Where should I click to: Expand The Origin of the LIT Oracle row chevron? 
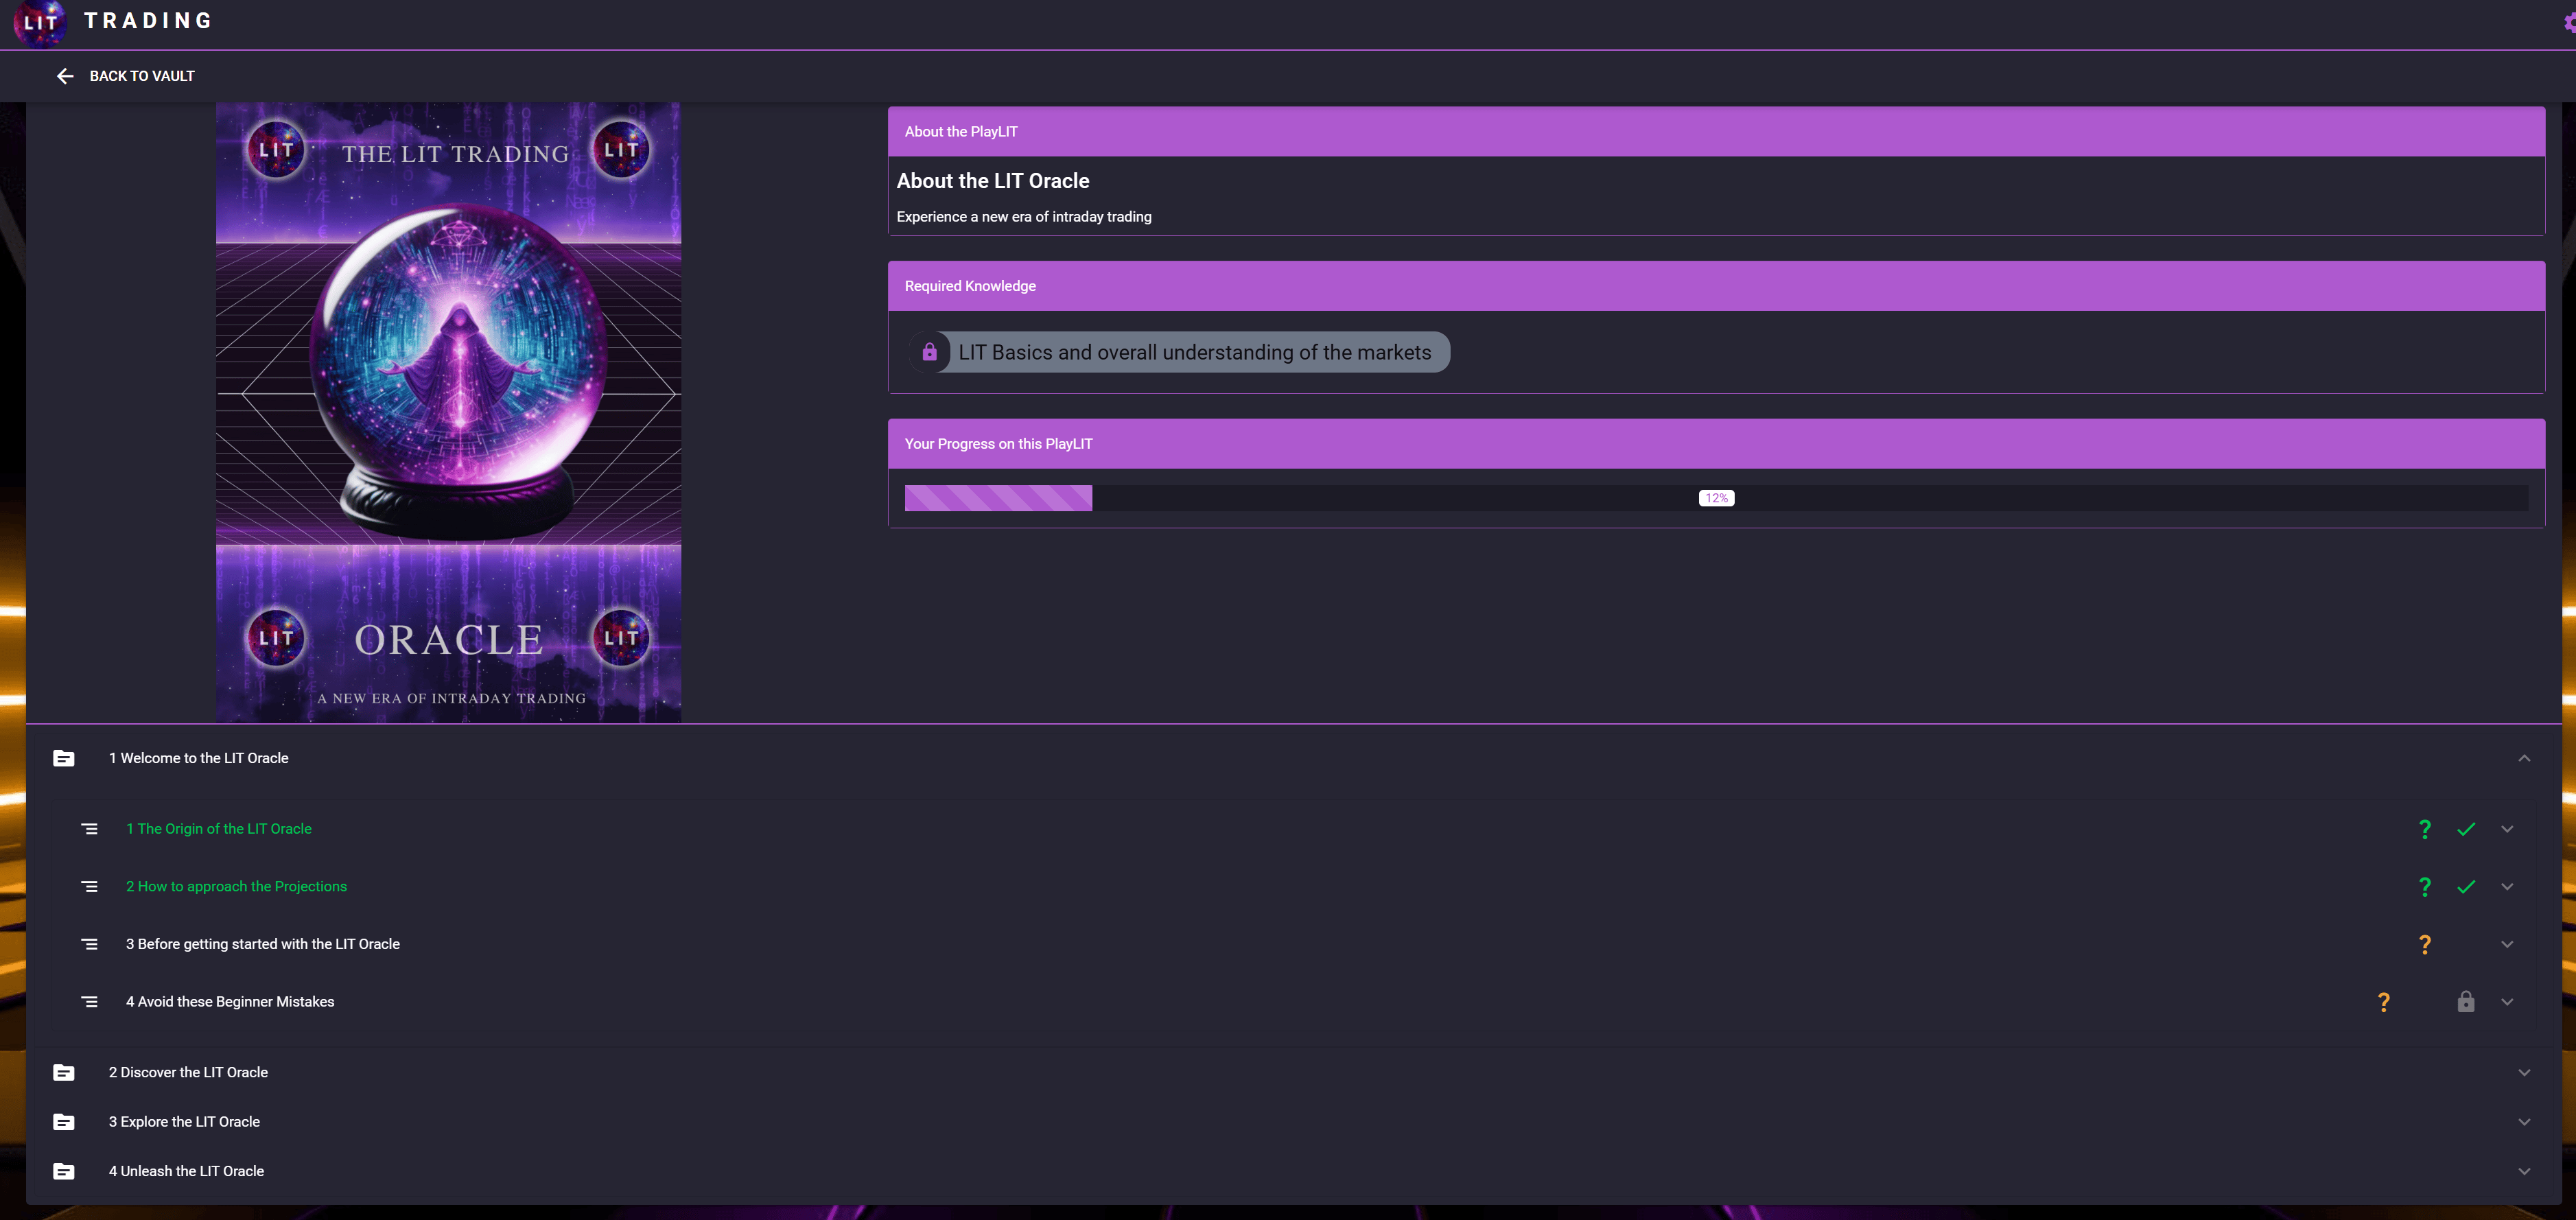click(x=2507, y=829)
